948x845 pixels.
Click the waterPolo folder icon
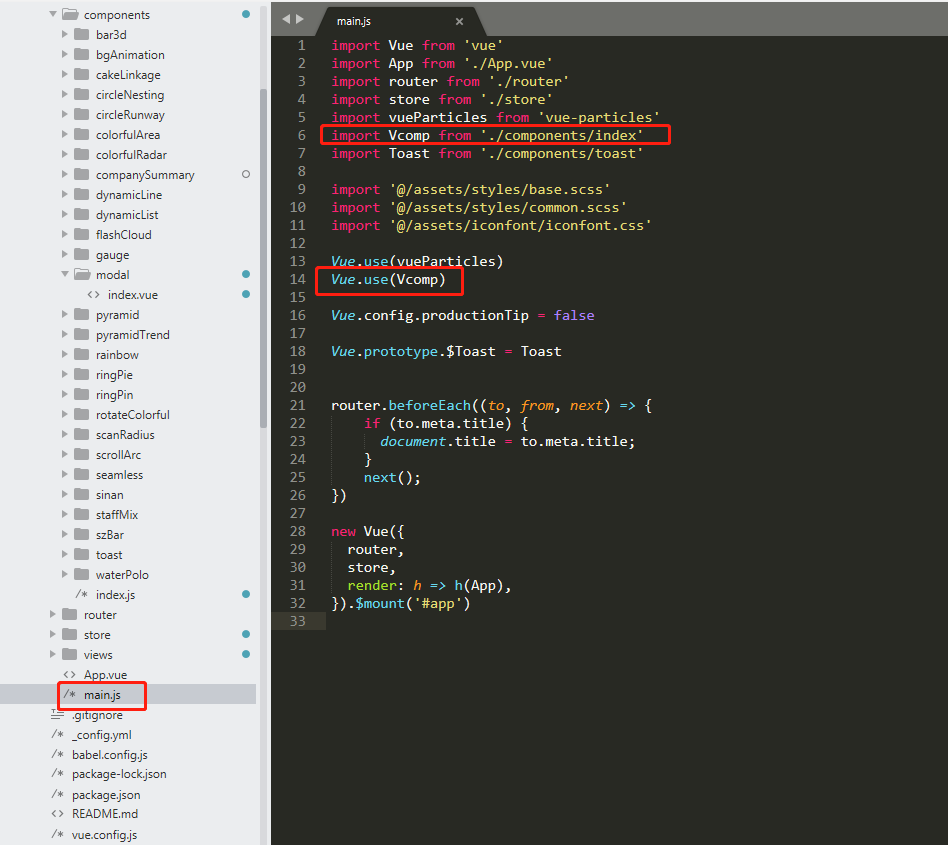(82, 574)
